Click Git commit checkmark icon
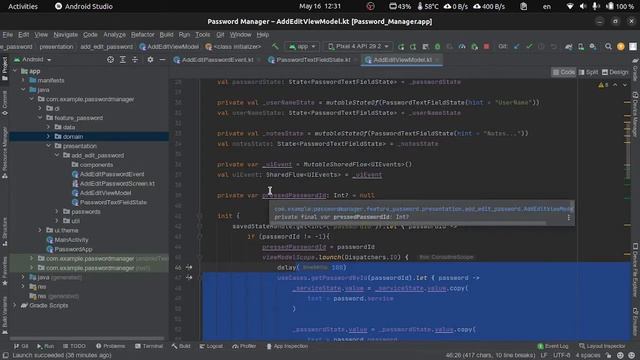Viewport: 640px width, 360px height. (x=529, y=47)
